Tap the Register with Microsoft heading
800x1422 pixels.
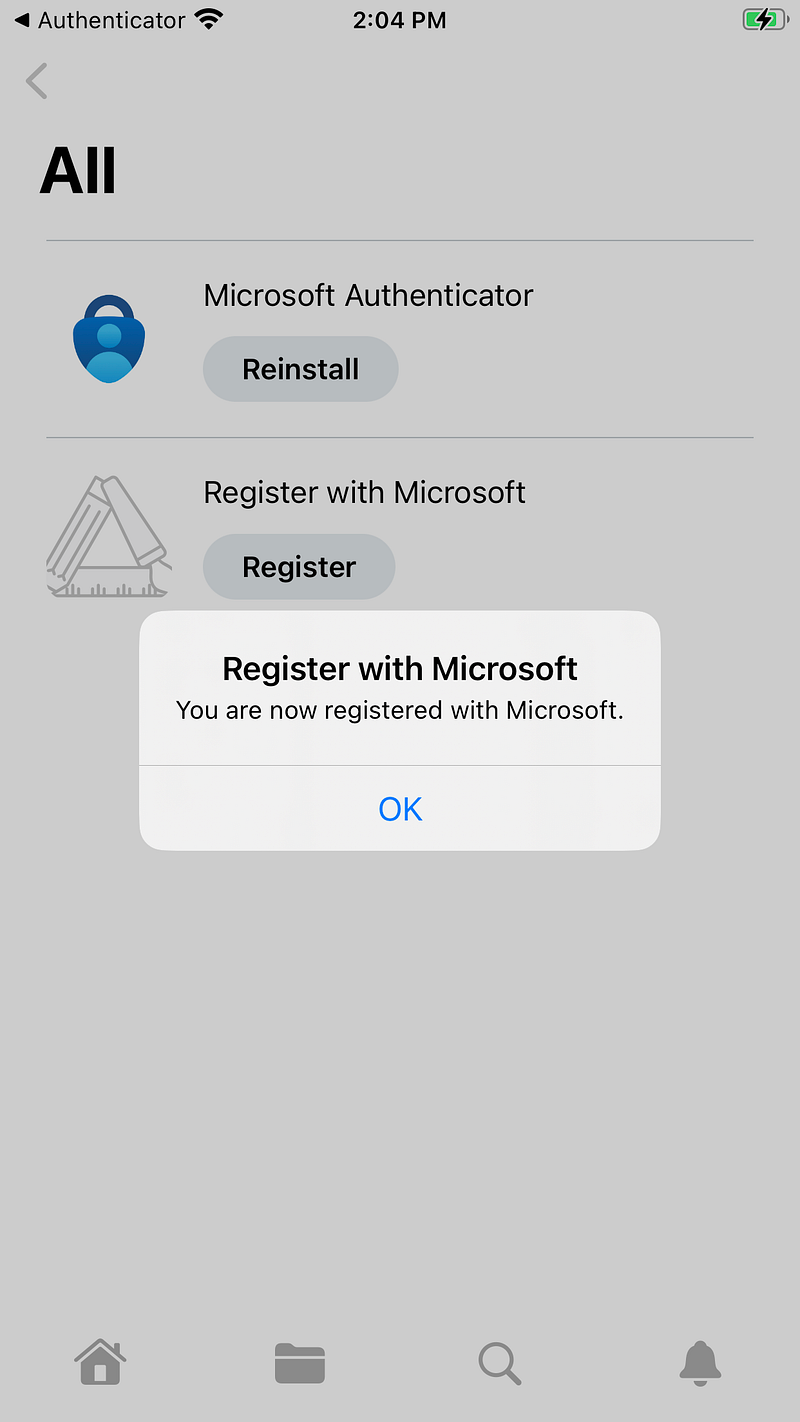(364, 492)
